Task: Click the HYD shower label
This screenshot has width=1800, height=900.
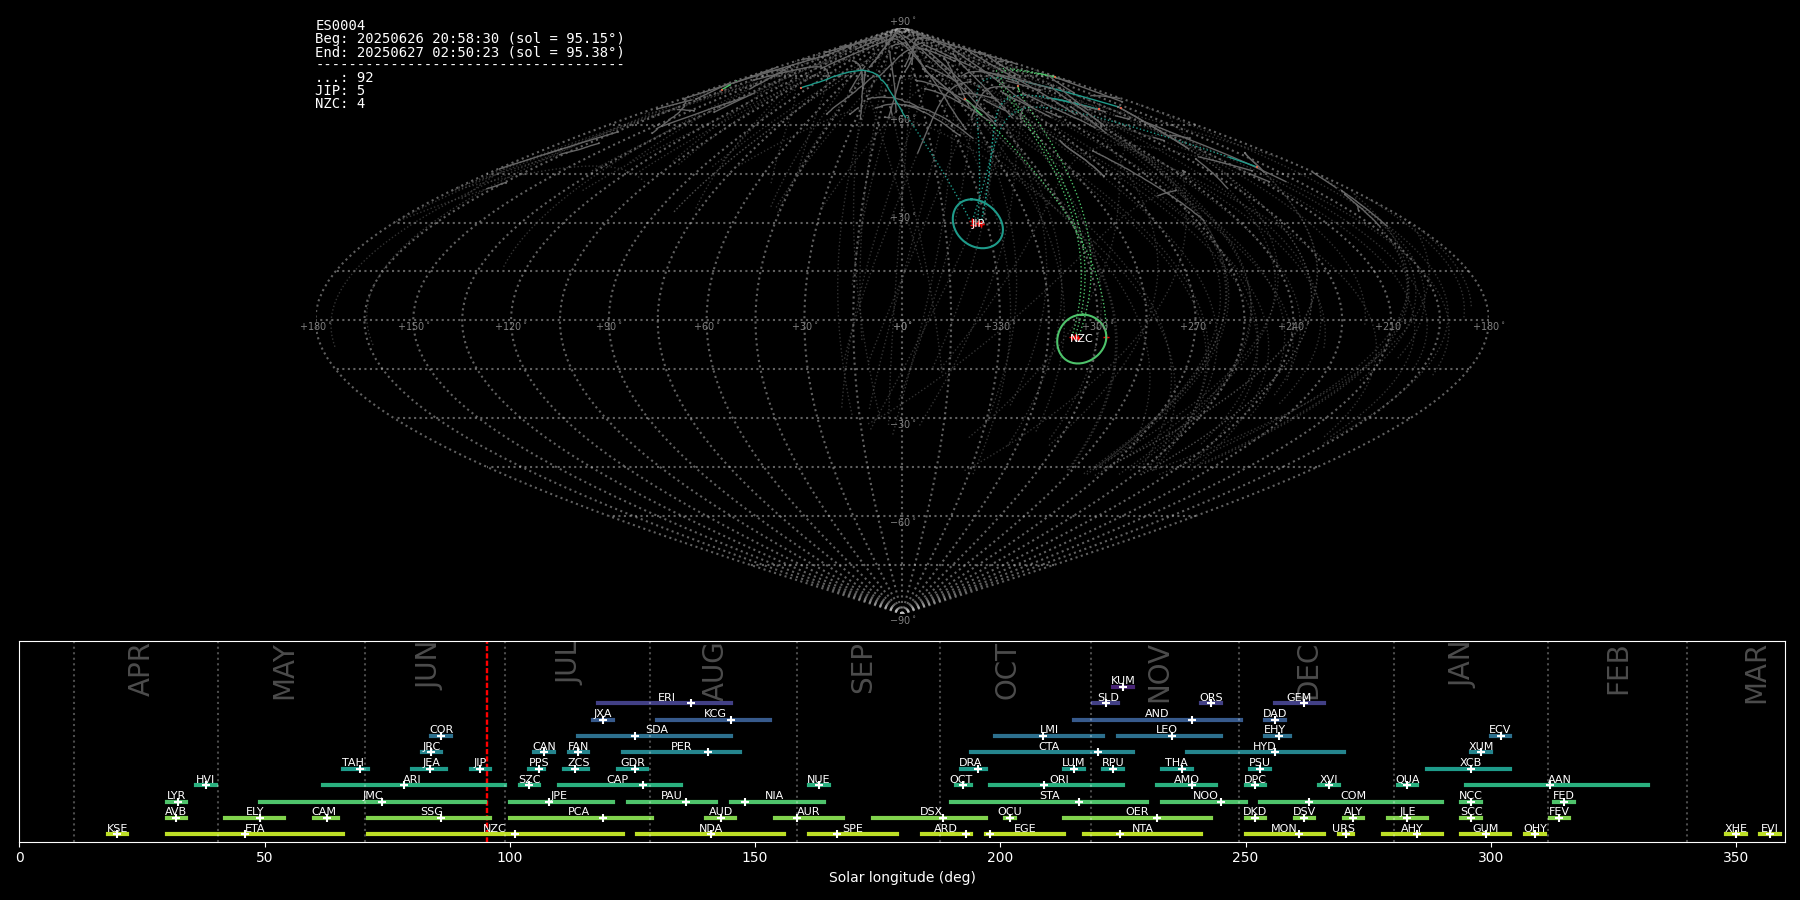Action: 1264,747
